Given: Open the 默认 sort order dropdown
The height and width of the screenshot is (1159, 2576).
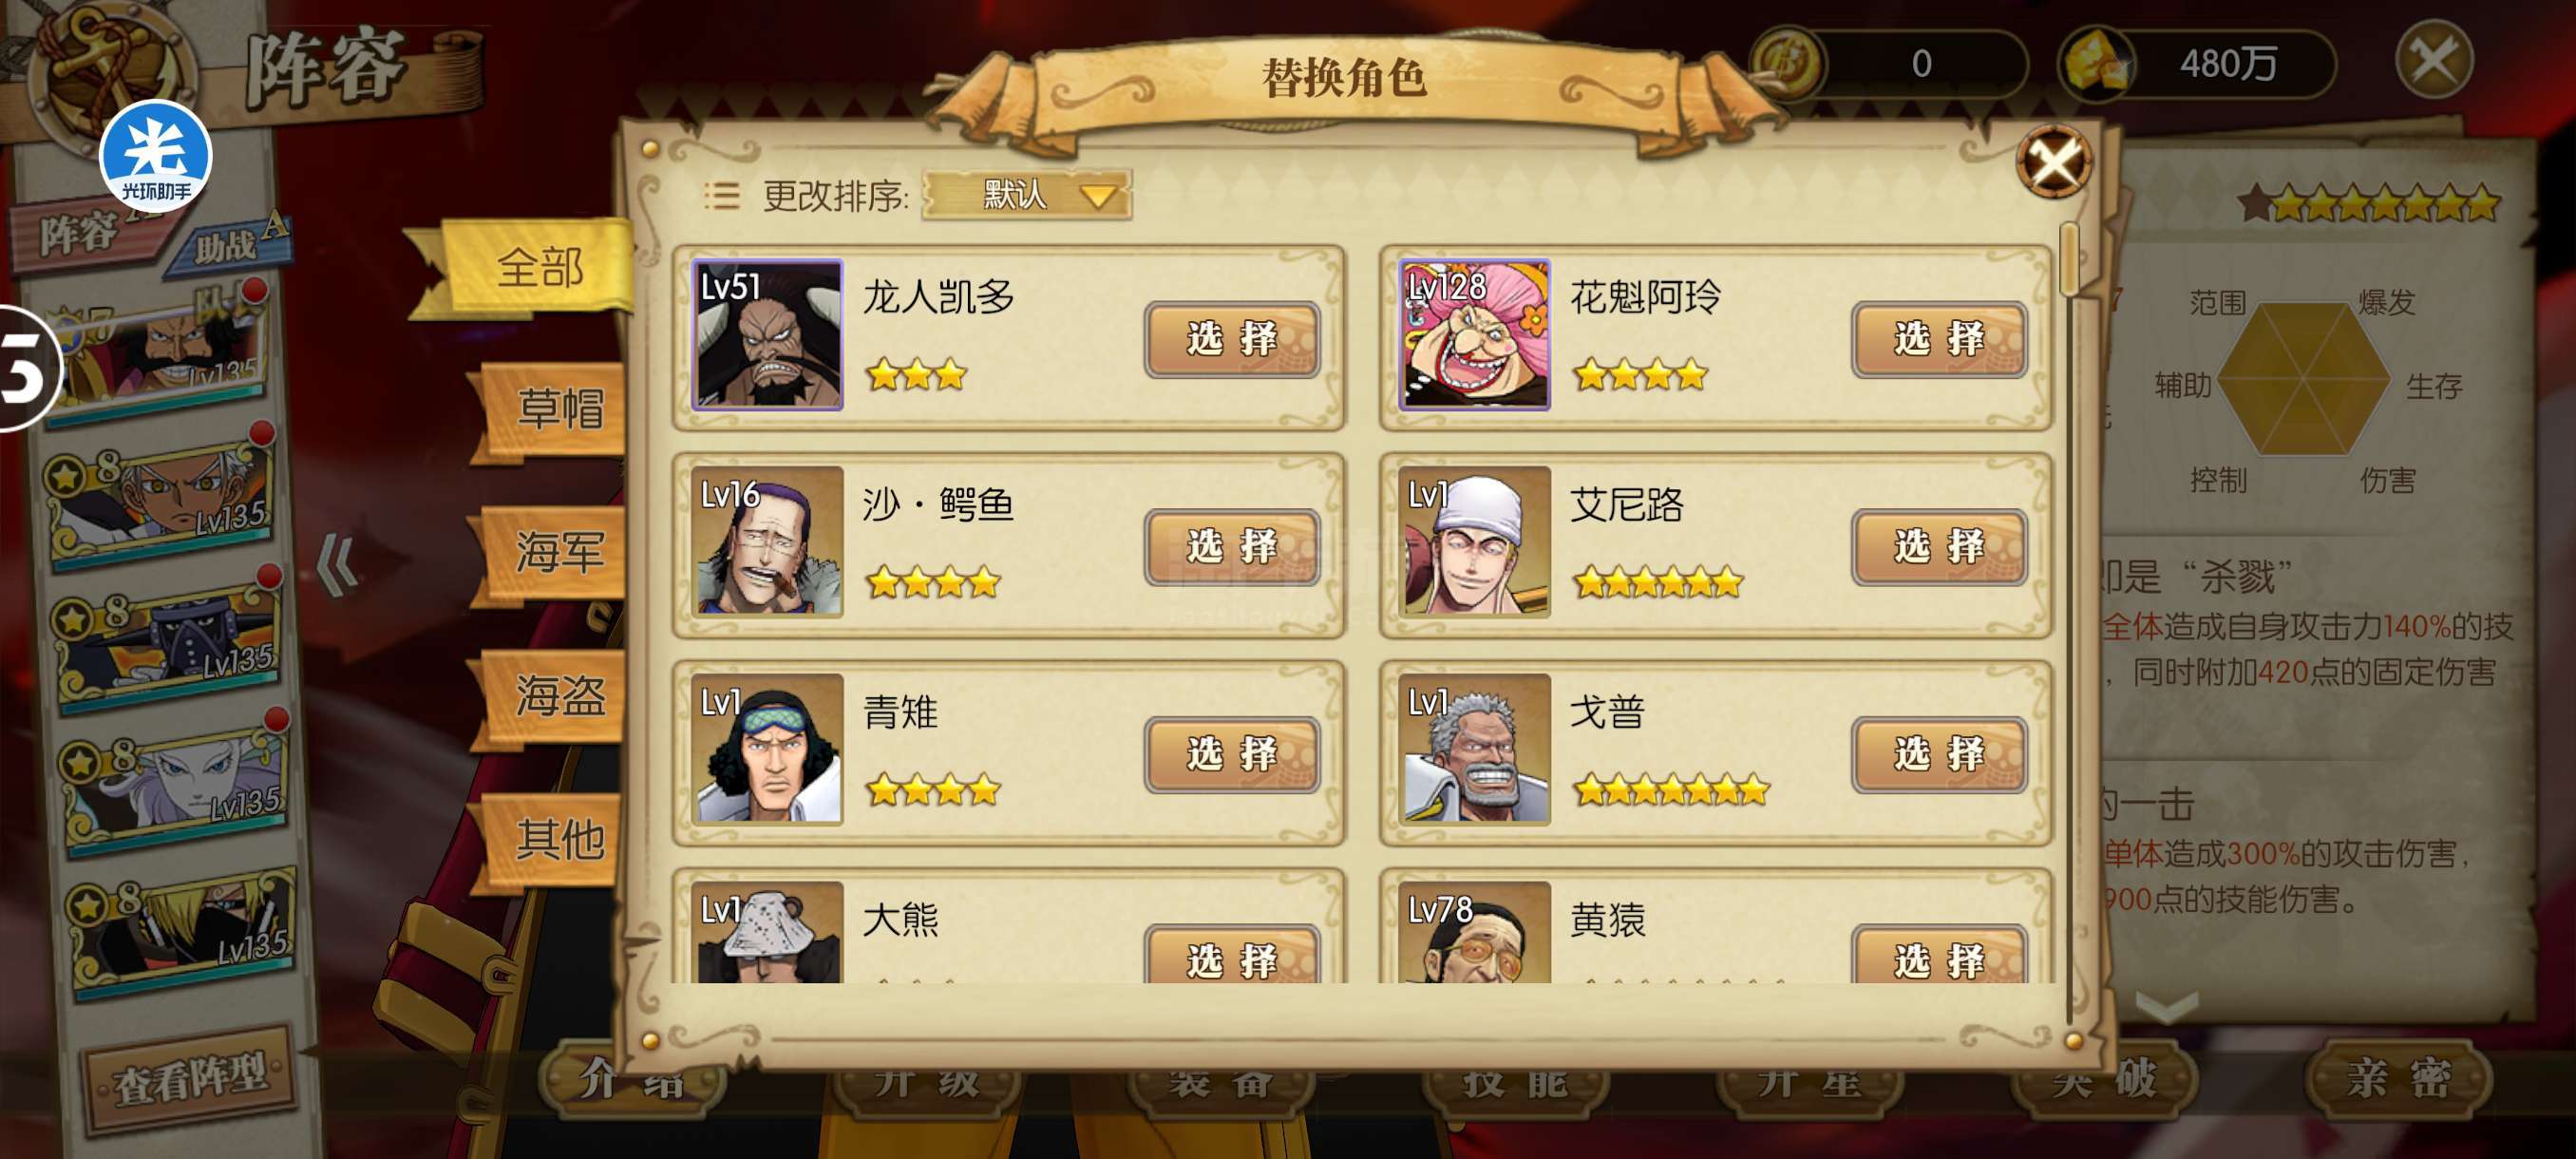Looking at the screenshot, I should point(1027,194).
